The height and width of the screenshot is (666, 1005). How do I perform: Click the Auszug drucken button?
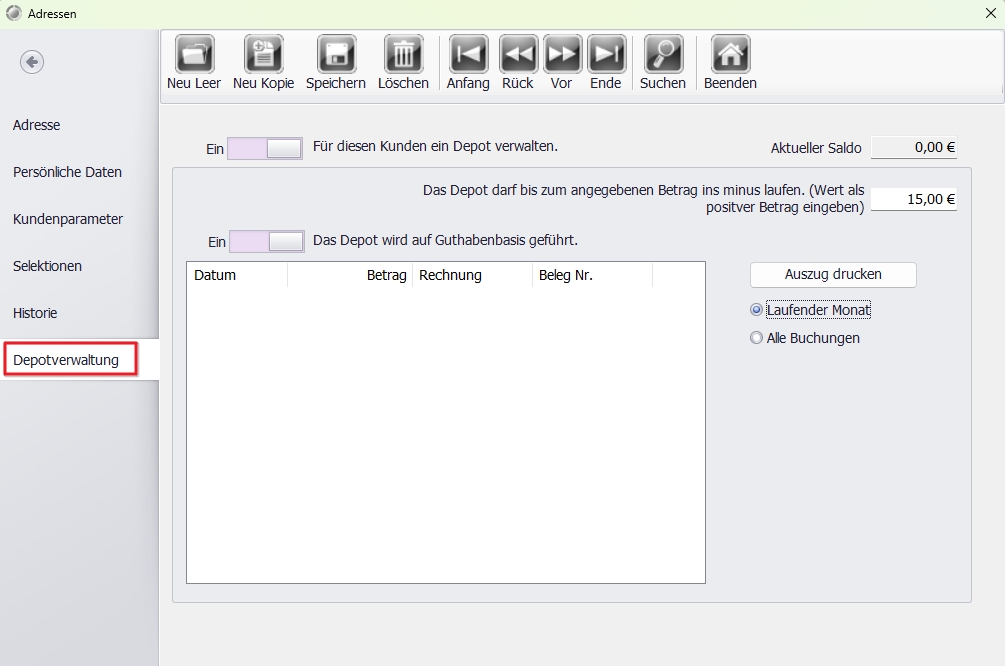[x=833, y=274]
